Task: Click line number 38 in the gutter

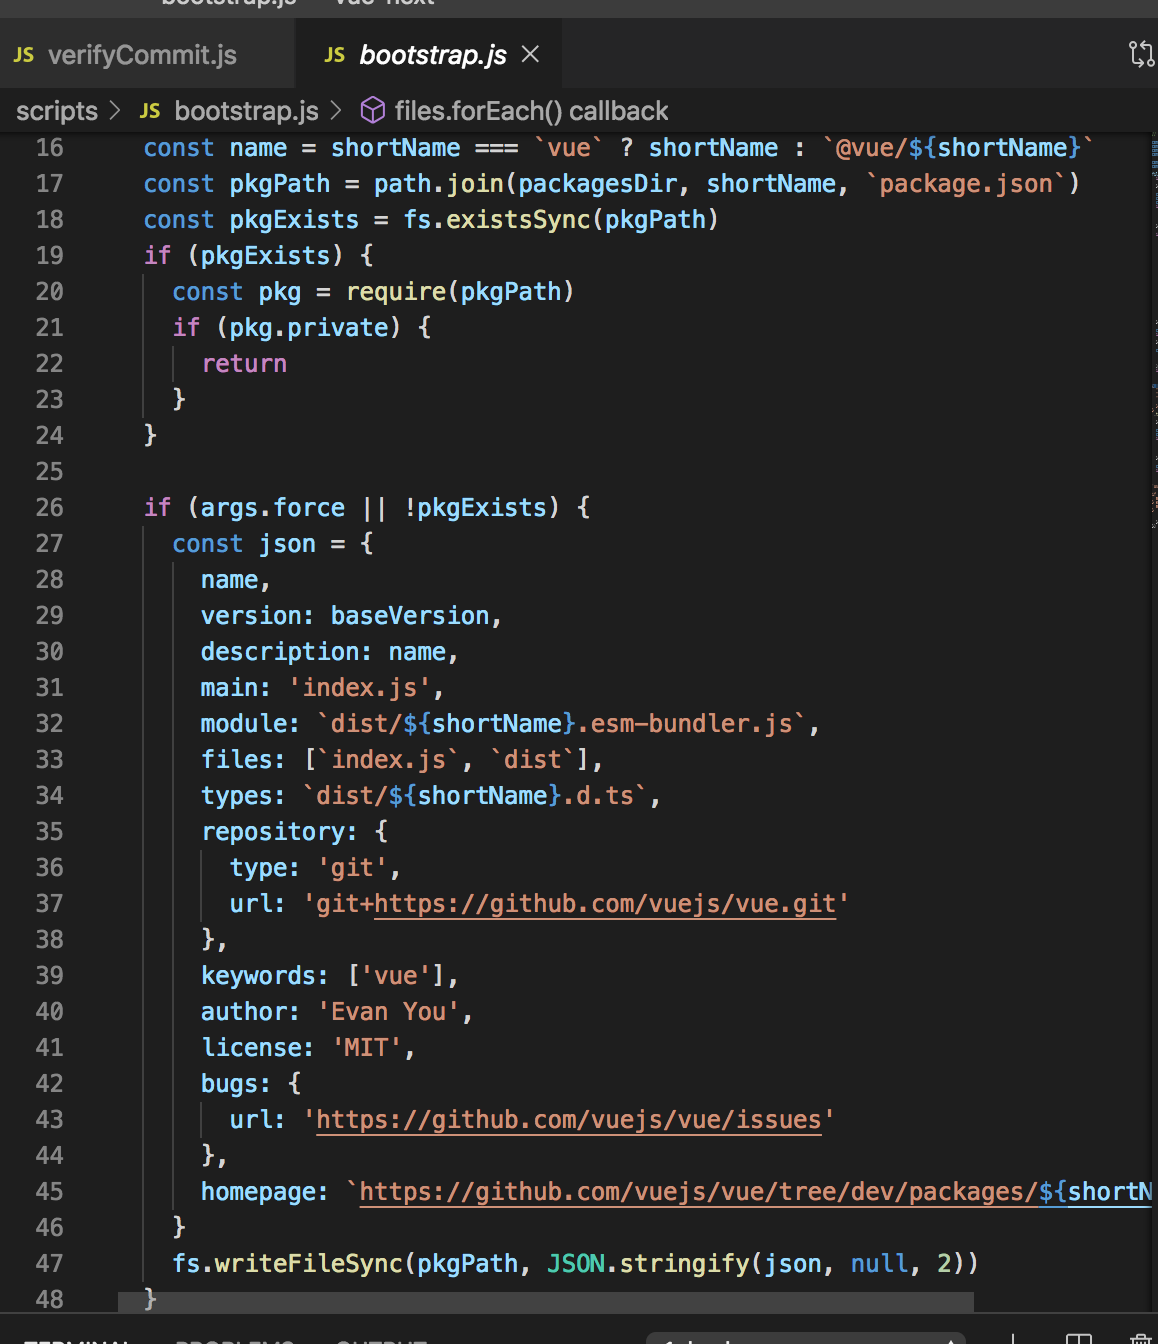Action: pyautogui.click(x=50, y=940)
